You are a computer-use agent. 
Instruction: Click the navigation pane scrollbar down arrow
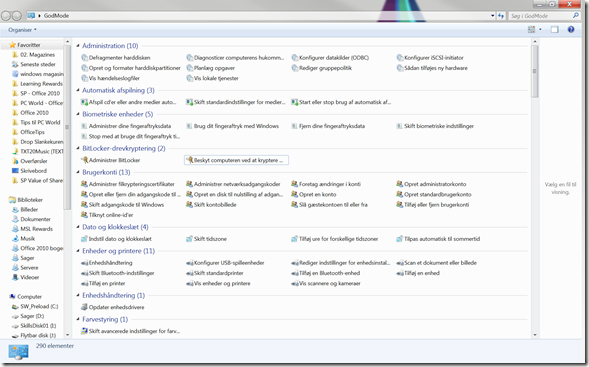click(x=67, y=335)
